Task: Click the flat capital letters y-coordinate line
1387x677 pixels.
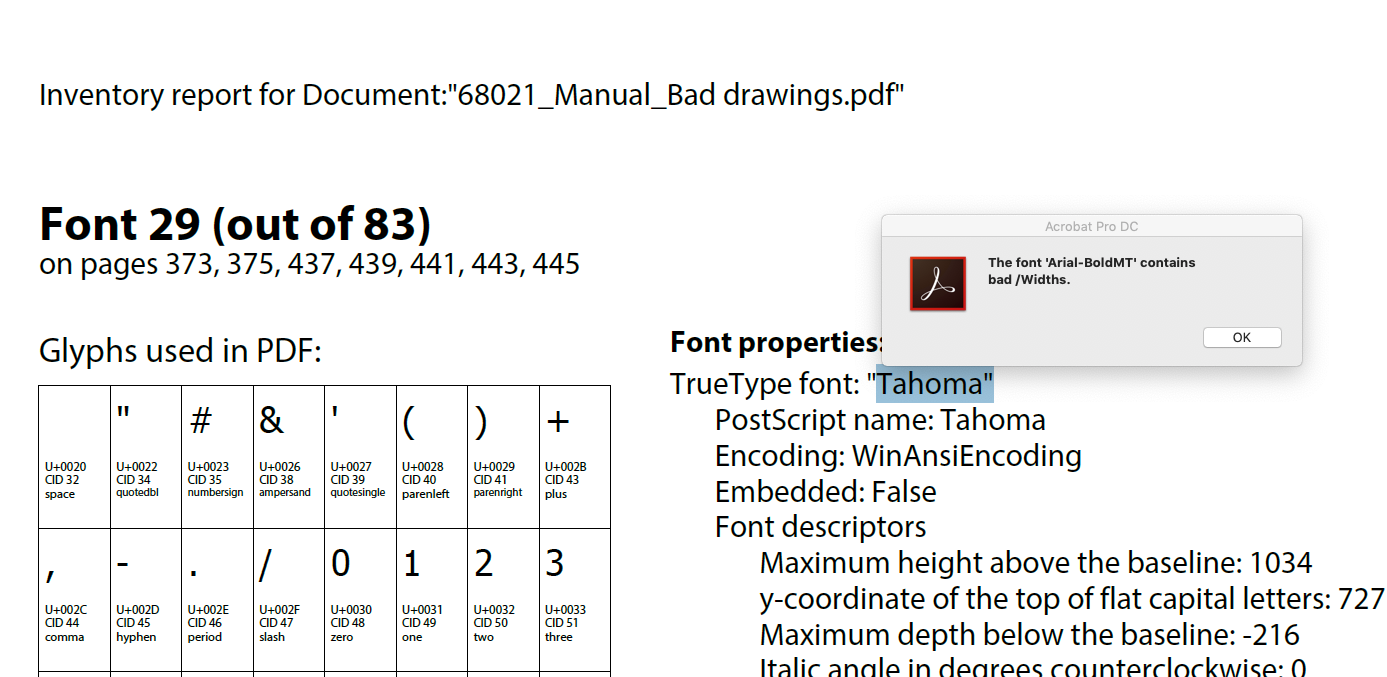Action: tap(1072, 599)
